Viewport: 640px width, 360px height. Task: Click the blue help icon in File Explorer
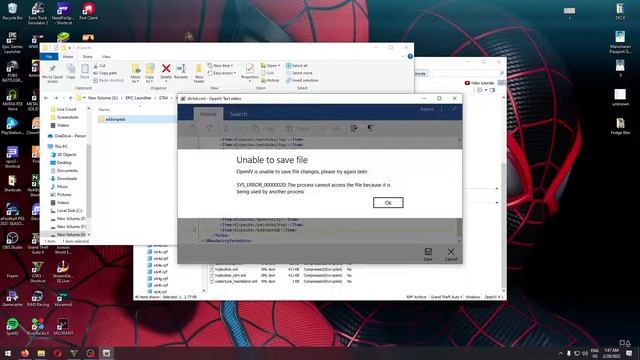coord(410,56)
